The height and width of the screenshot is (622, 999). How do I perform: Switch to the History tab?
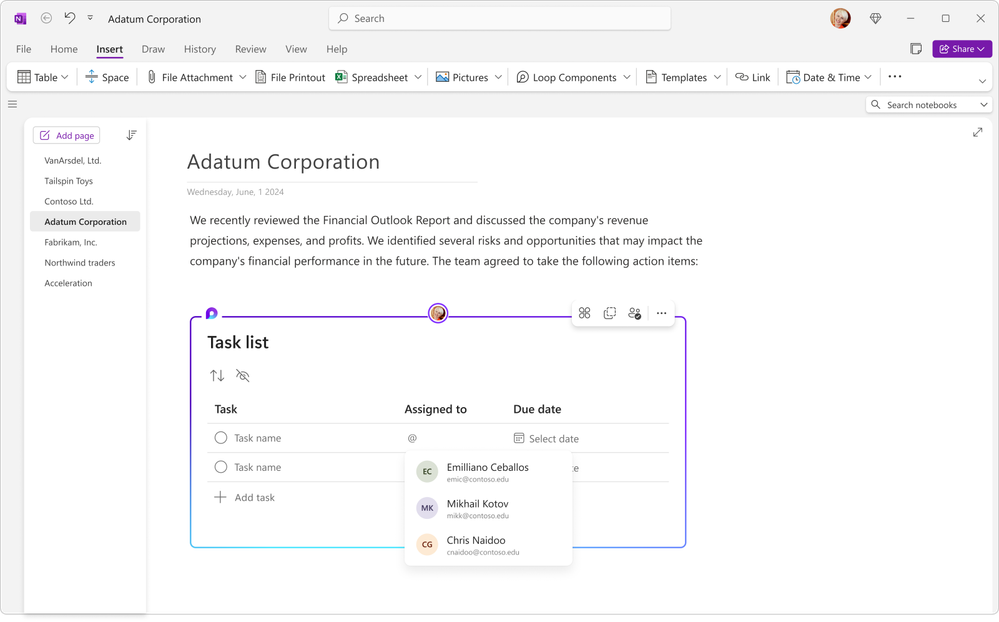click(x=200, y=49)
